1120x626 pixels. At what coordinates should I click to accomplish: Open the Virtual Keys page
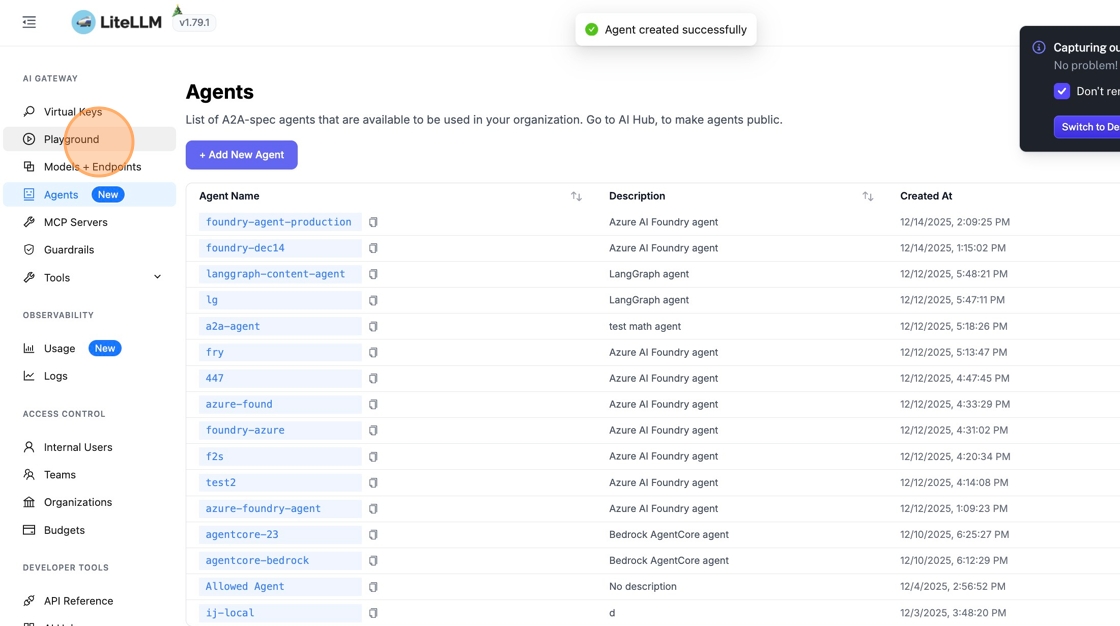72,112
